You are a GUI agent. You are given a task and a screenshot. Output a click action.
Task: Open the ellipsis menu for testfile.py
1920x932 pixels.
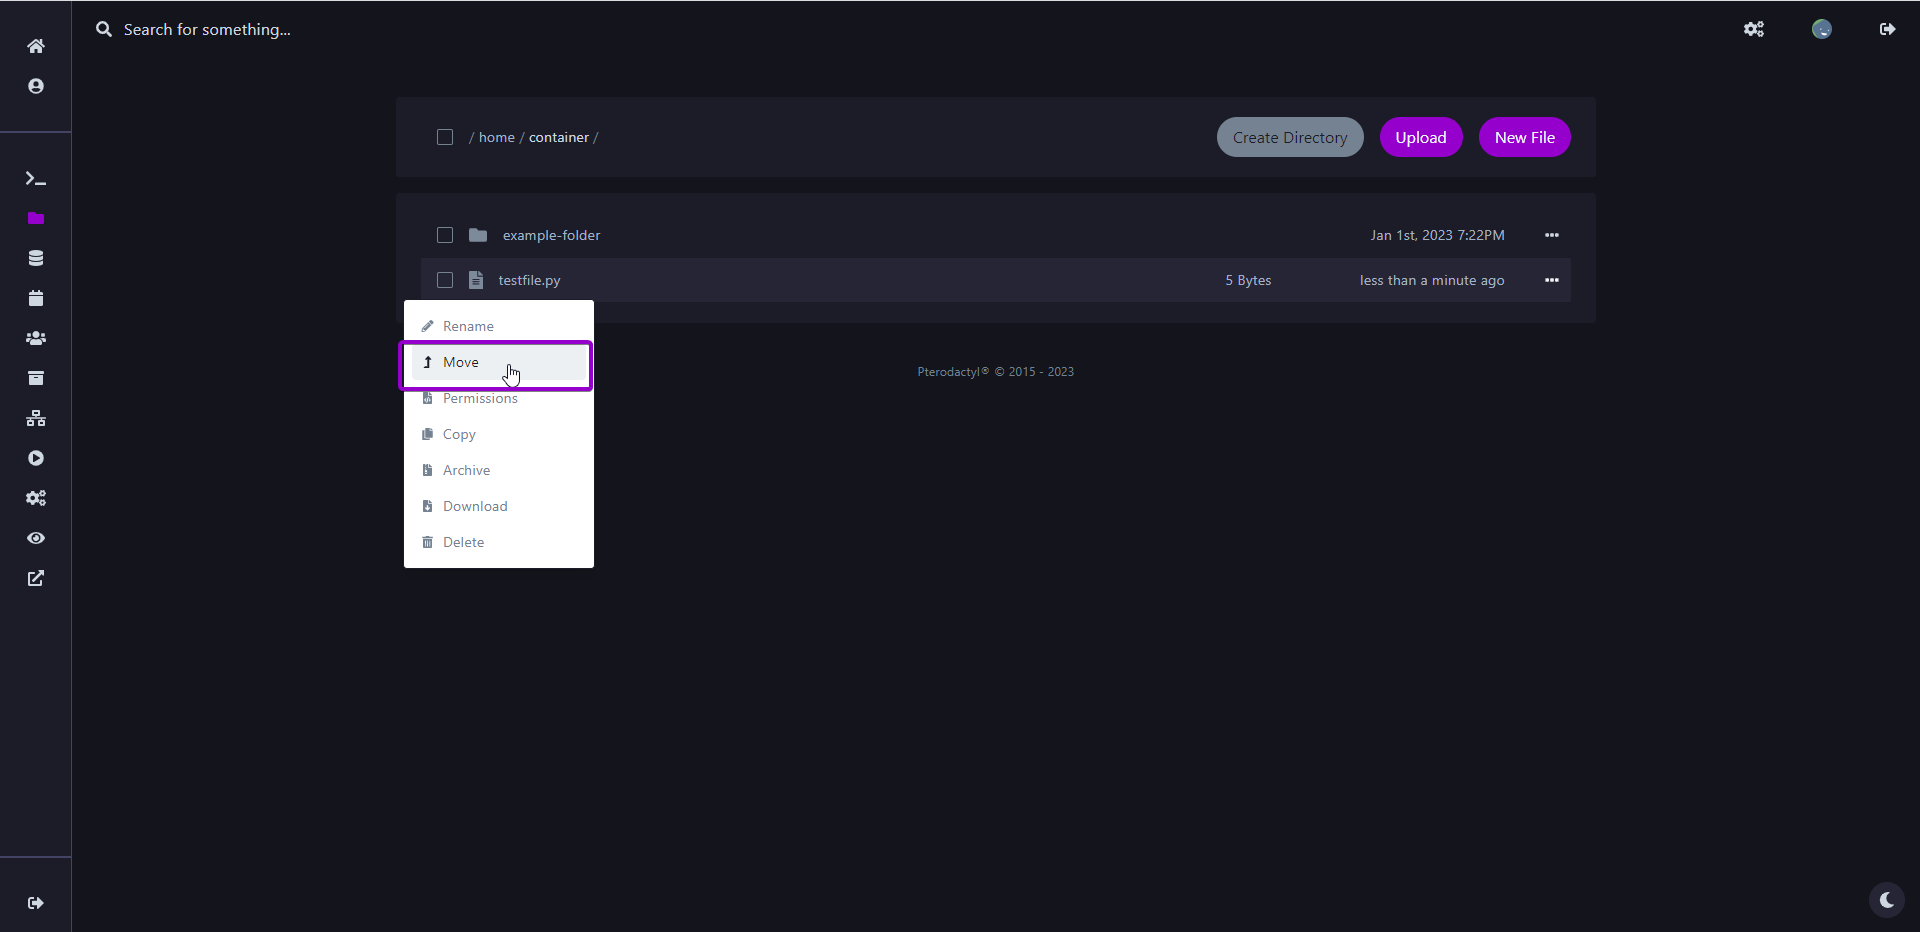pyautogui.click(x=1551, y=280)
